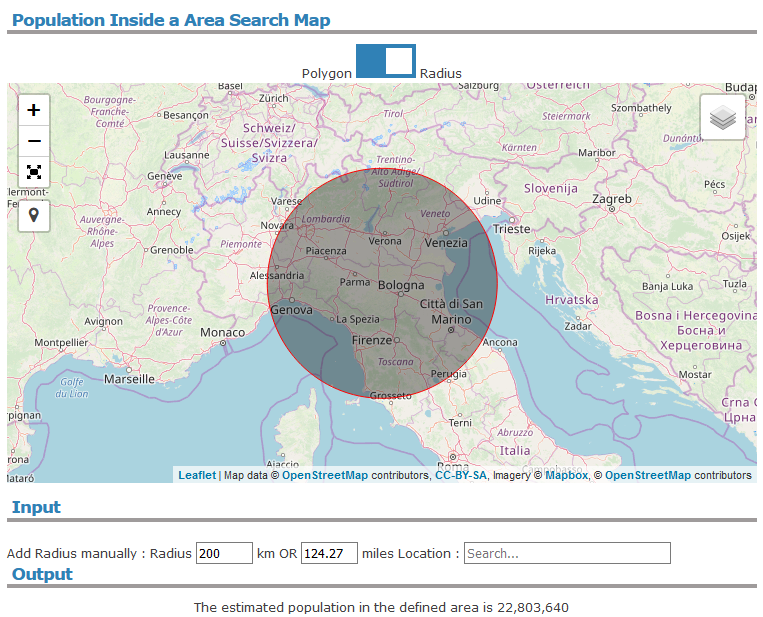763x617 pixels.
Task: Open the map layers control
Action: [x=723, y=118]
